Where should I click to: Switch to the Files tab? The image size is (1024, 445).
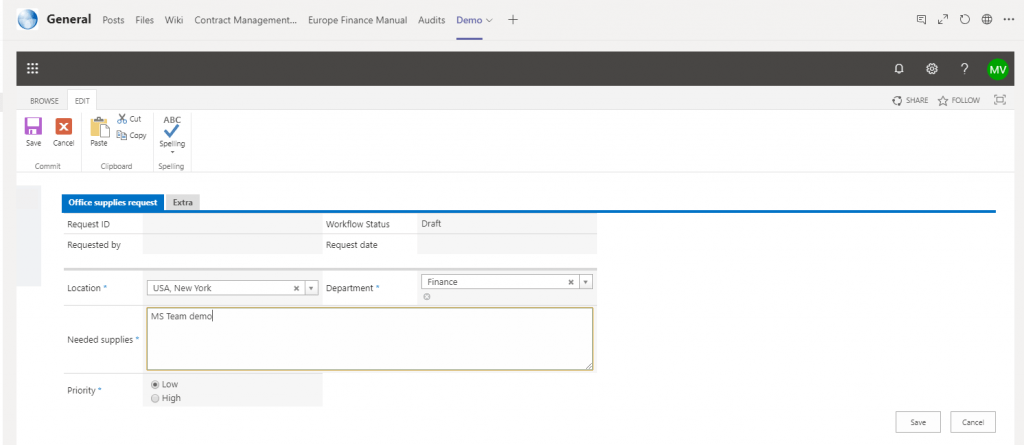tap(144, 20)
